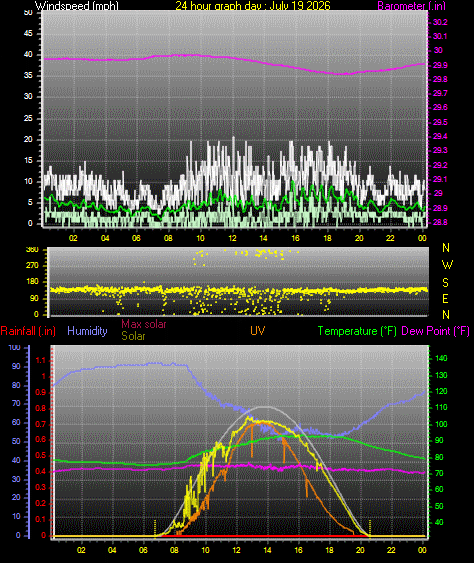Click the '18' hour label under windspeed graph
Viewport: 474px width, 563px height.
[x=327, y=238]
